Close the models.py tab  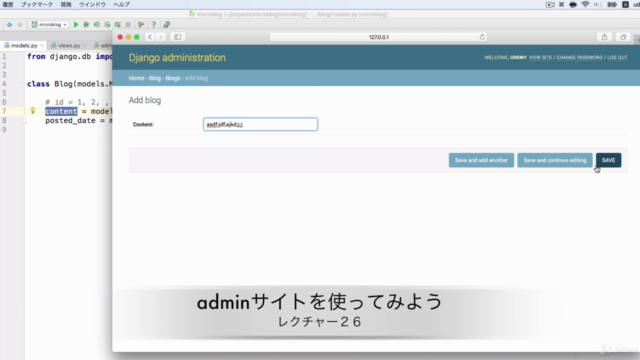[42, 46]
